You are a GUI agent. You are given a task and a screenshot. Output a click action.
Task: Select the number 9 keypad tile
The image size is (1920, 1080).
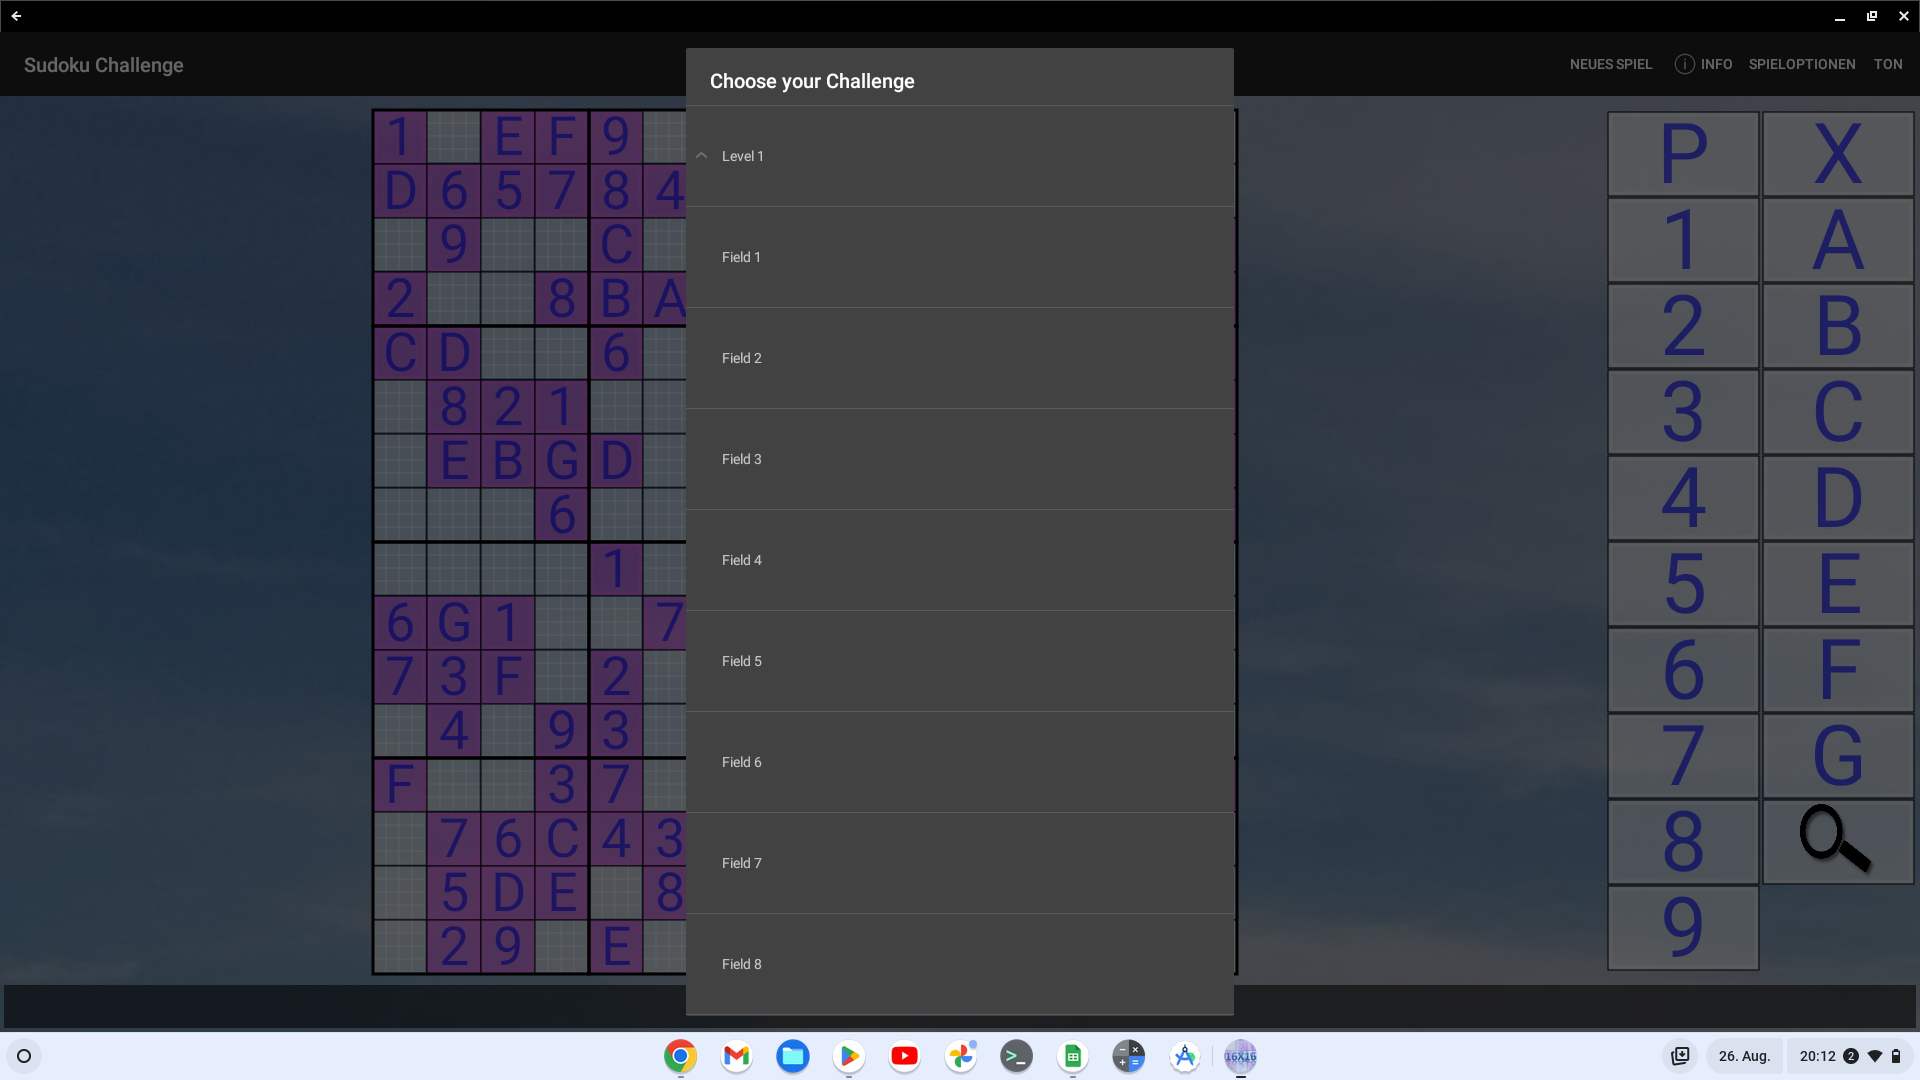[x=1683, y=928]
